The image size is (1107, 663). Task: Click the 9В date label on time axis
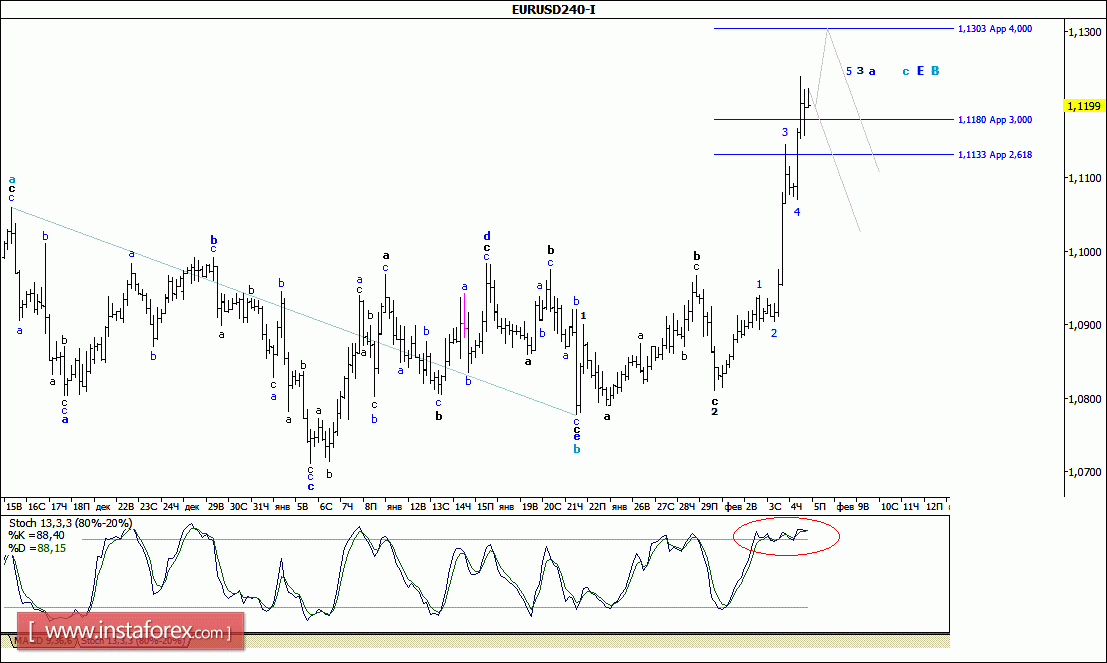tap(863, 506)
